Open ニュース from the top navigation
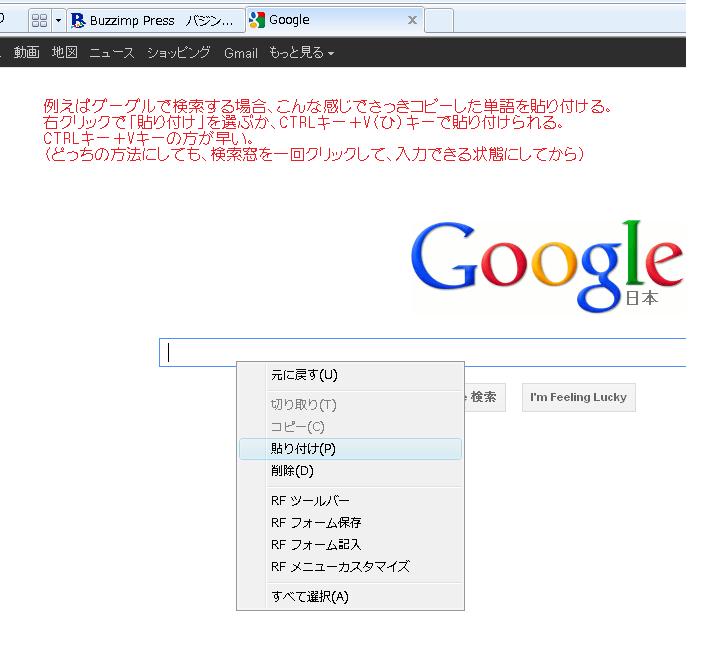 point(111,53)
